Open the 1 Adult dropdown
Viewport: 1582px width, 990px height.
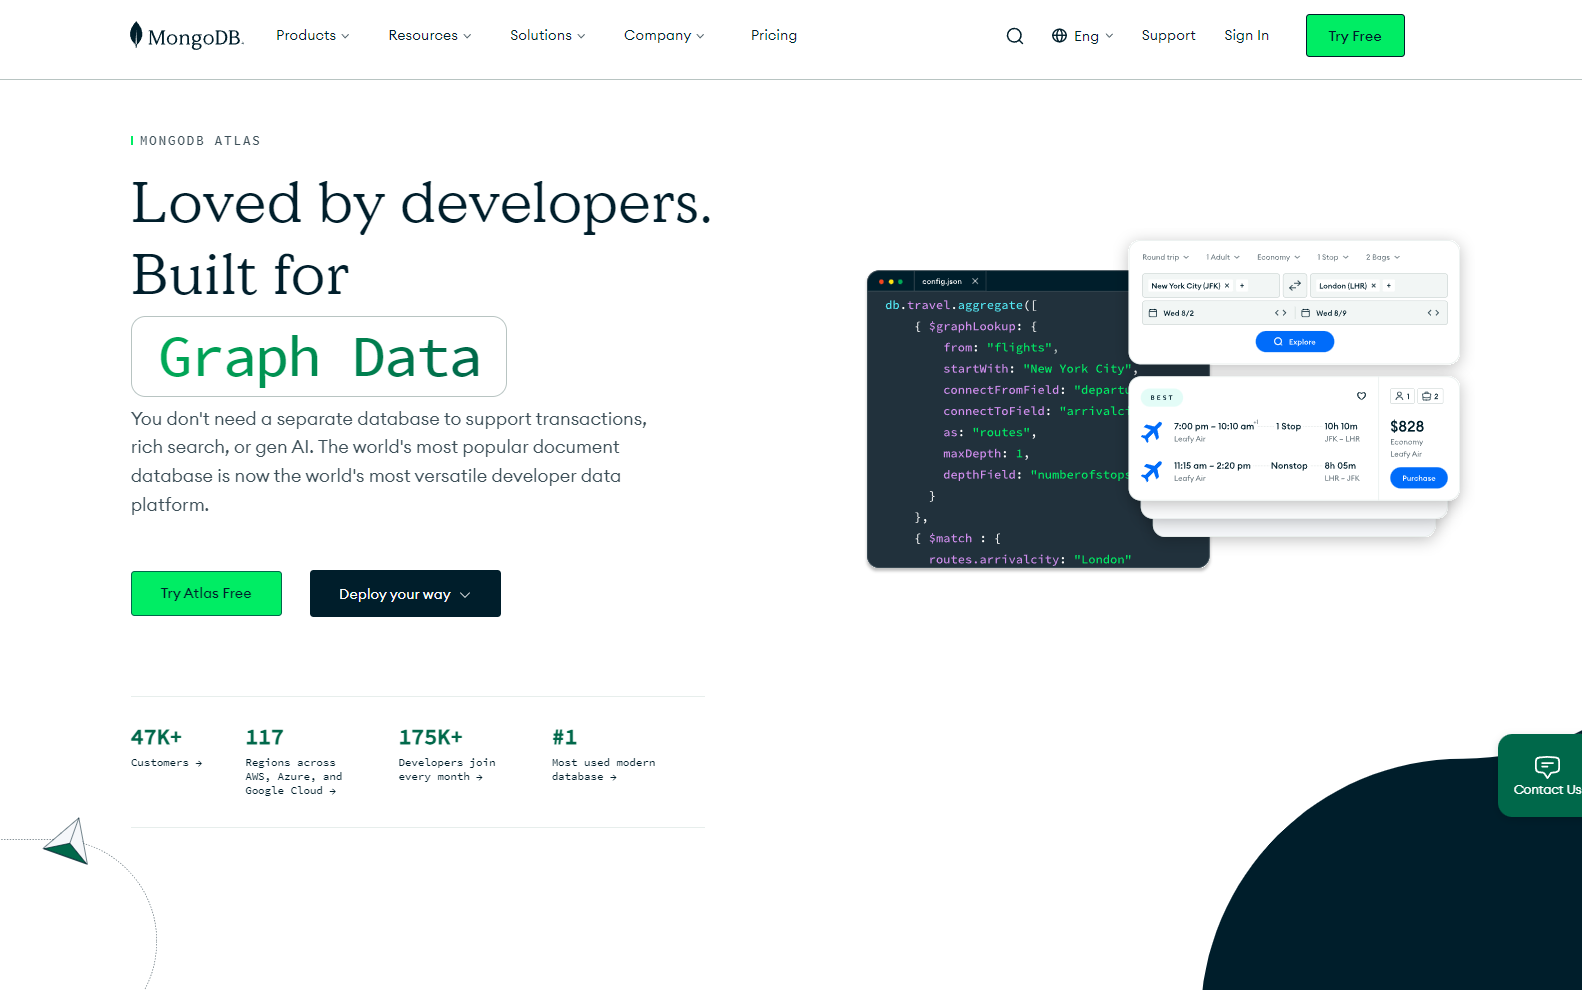click(x=1223, y=257)
